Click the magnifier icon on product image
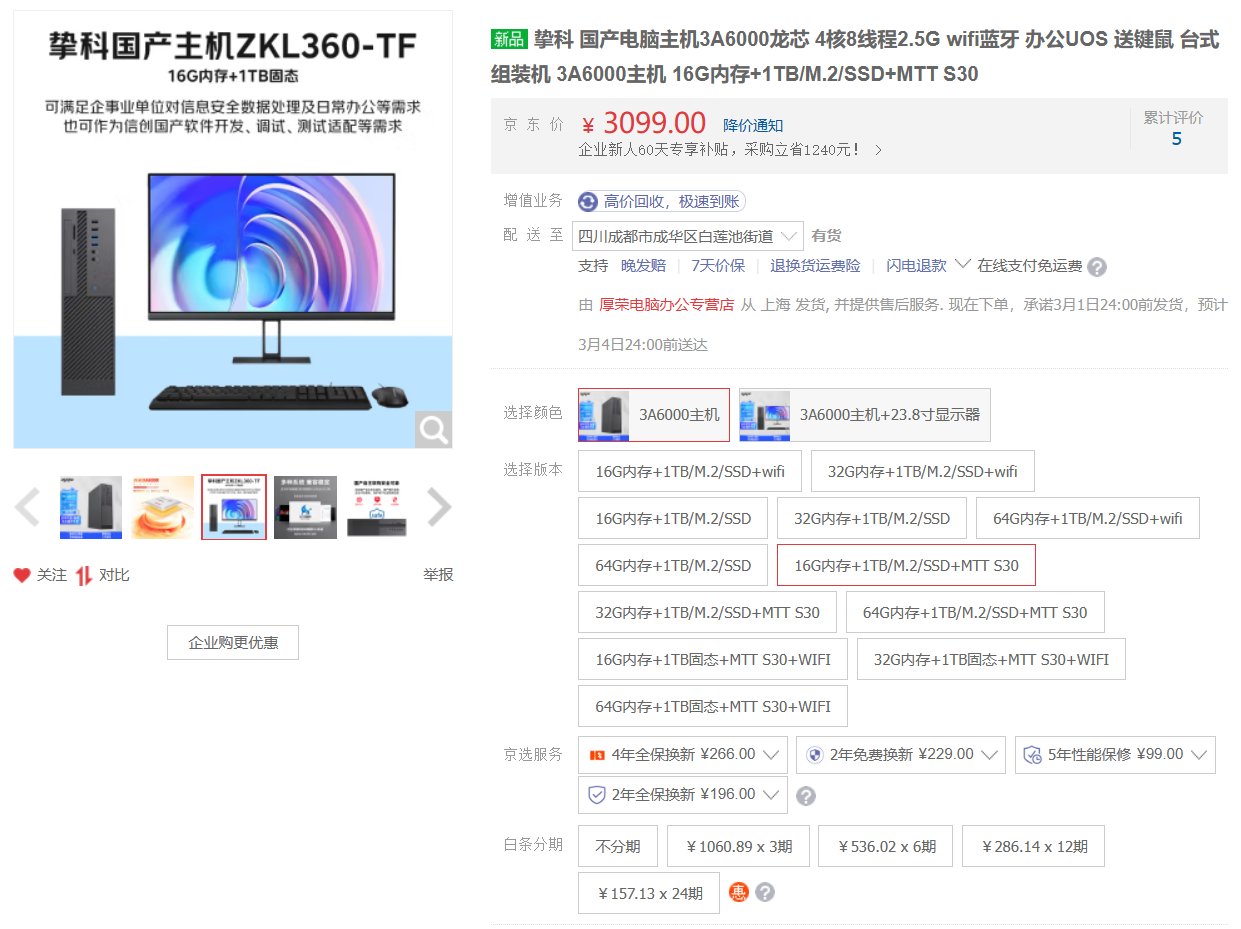Screen dimensions: 1241x929 click(x=433, y=430)
